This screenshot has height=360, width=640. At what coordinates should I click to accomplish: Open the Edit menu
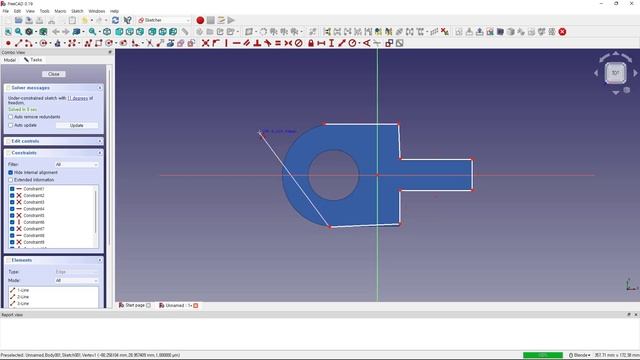17,11
